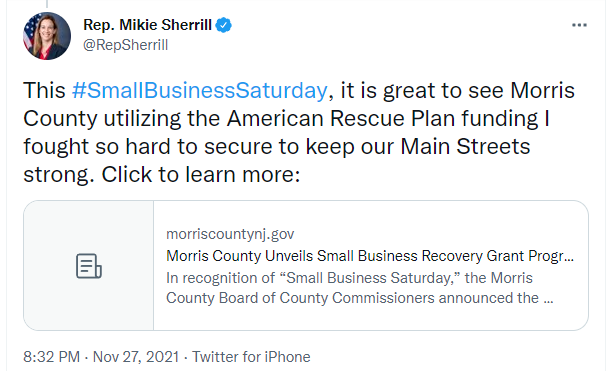The image size is (608, 371).
Task: Click the word 'fought' in the tweet
Action: 56,147
